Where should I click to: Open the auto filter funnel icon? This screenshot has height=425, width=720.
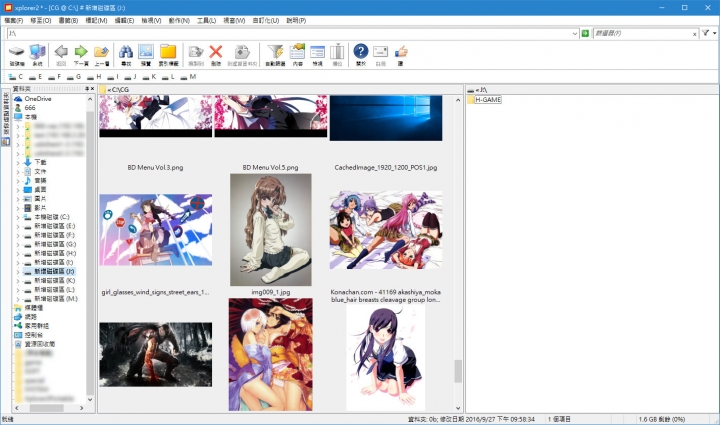275,55
